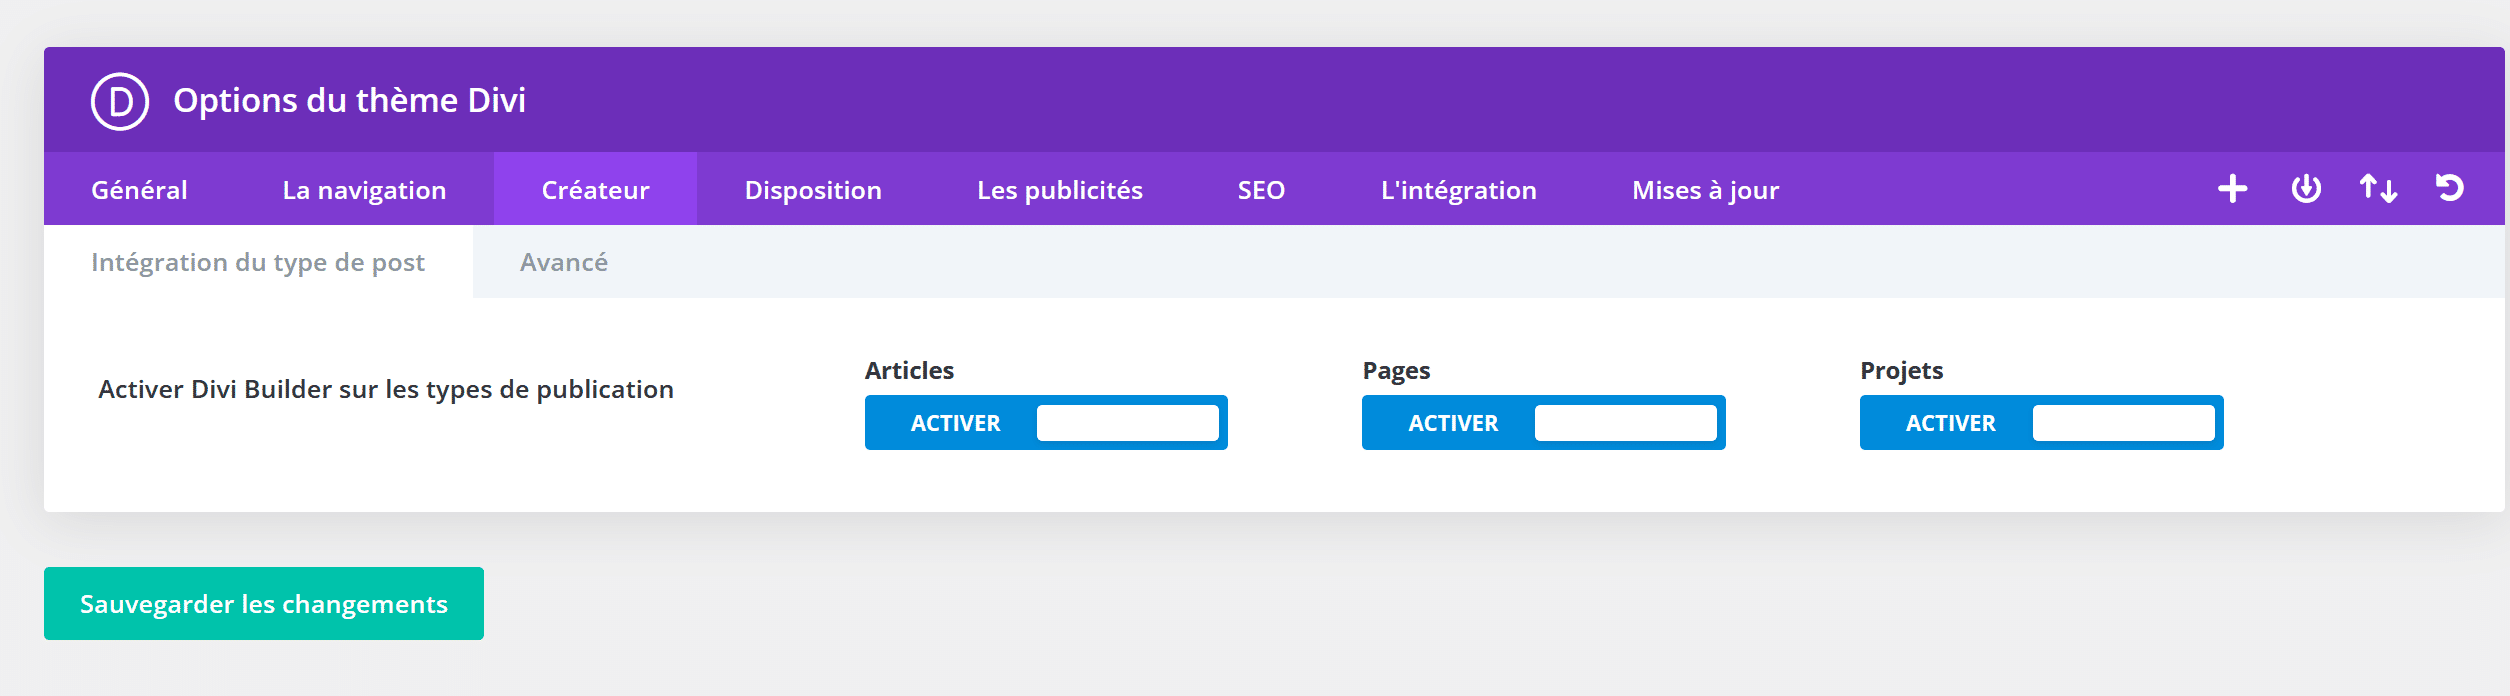Viewport: 2510px width, 696px height.
Task: Click the reset circular arrow icon
Action: (x=2450, y=188)
